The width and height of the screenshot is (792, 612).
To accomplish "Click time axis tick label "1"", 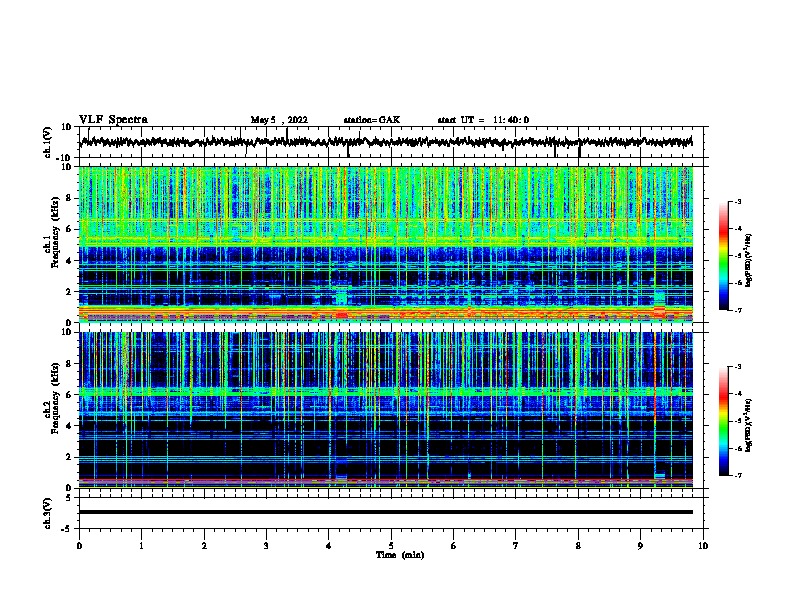I will pyautogui.click(x=141, y=546).
